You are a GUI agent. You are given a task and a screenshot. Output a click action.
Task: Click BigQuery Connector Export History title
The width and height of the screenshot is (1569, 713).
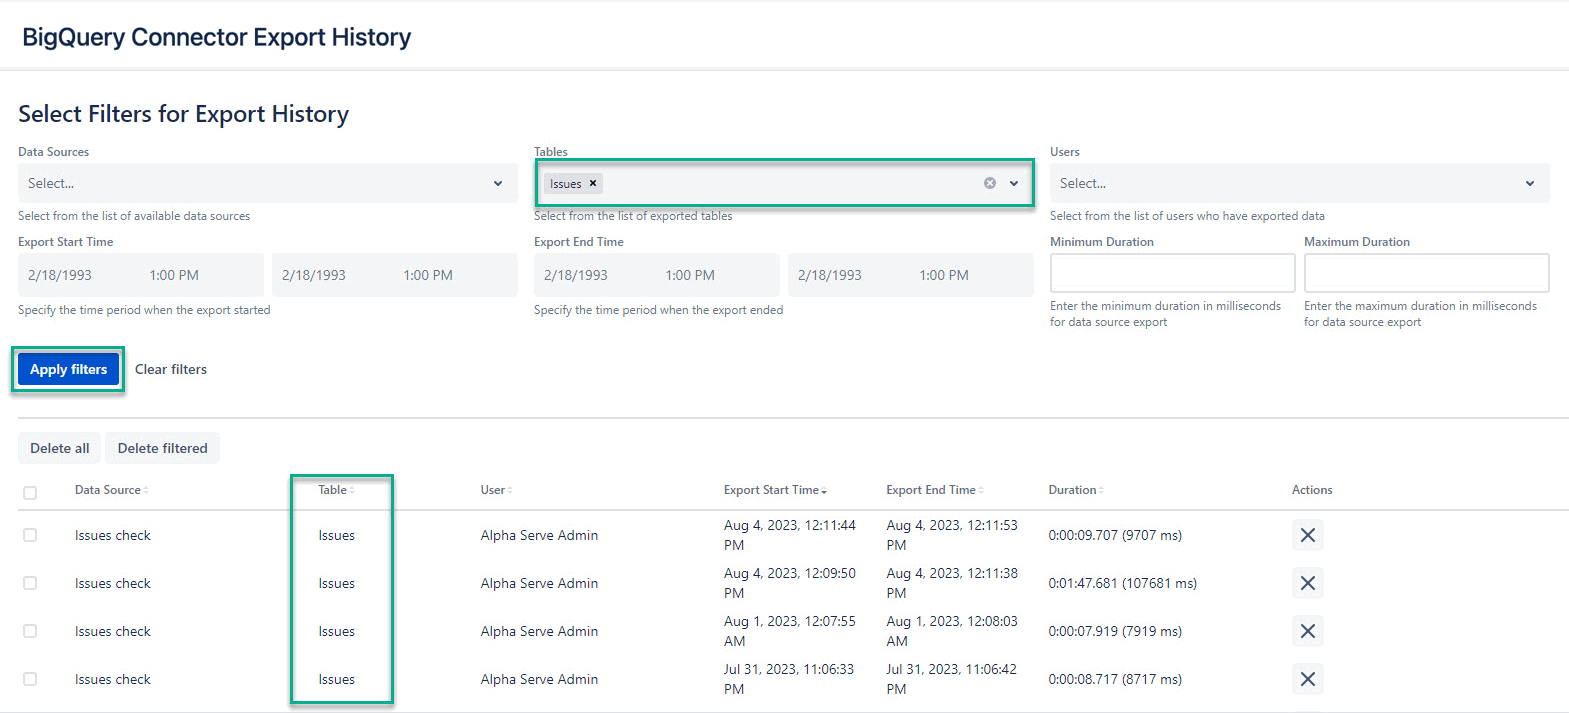pyautogui.click(x=217, y=37)
